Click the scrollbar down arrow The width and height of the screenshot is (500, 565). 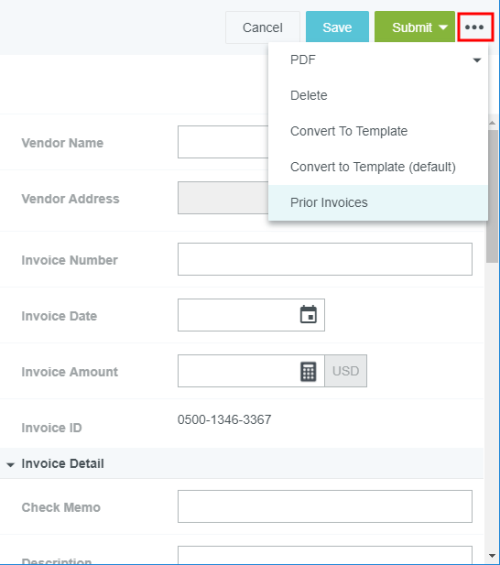pyautogui.click(x=492, y=556)
